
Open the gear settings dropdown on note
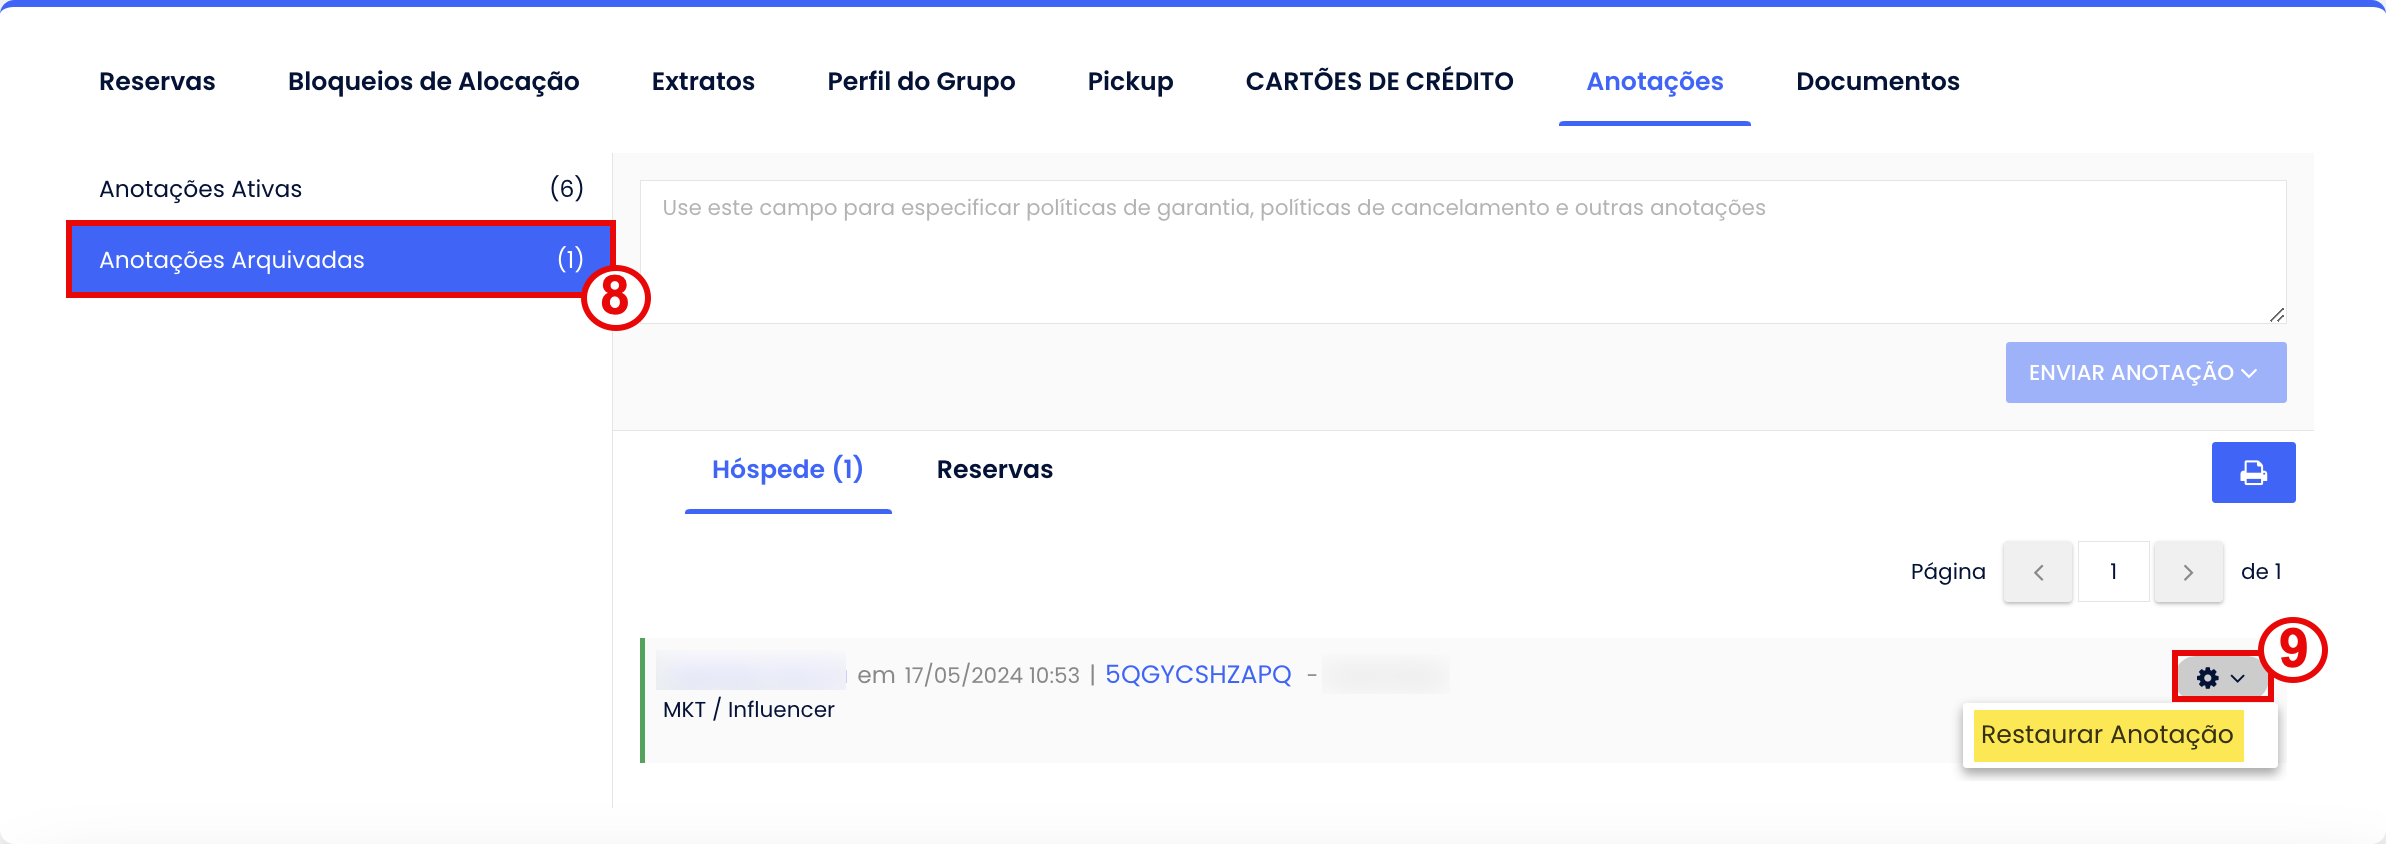(x=2220, y=678)
